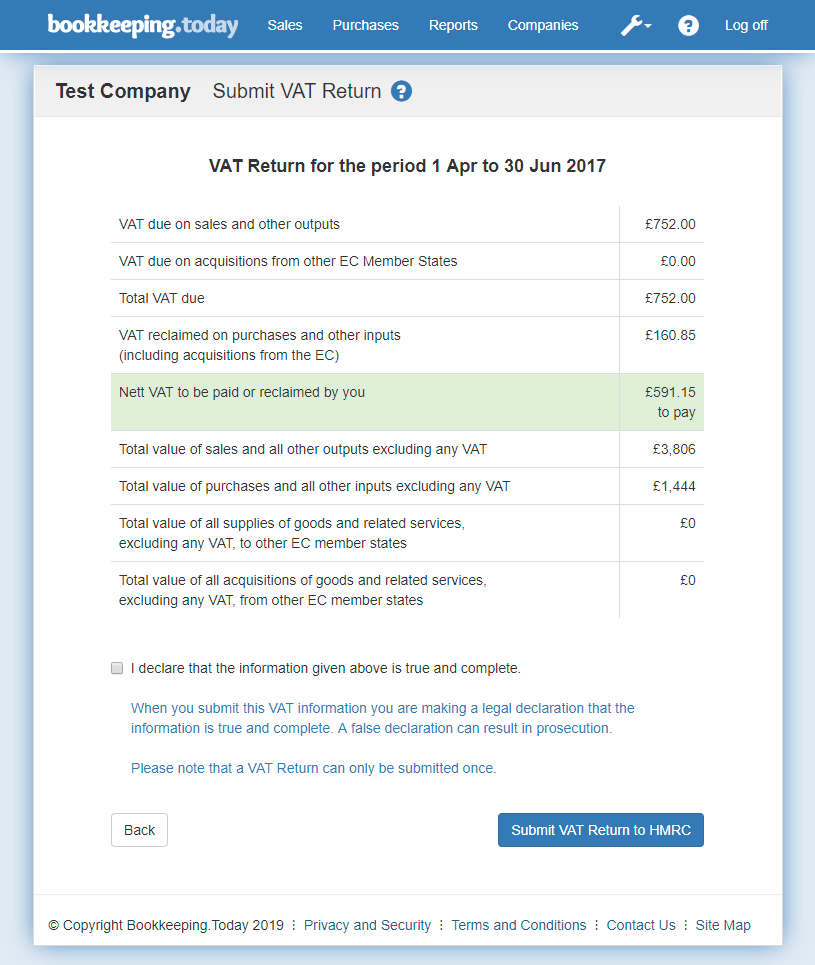Open Terms and Conditions link
The width and height of the screenshot is (815, 965).
[x=518, y=925]
